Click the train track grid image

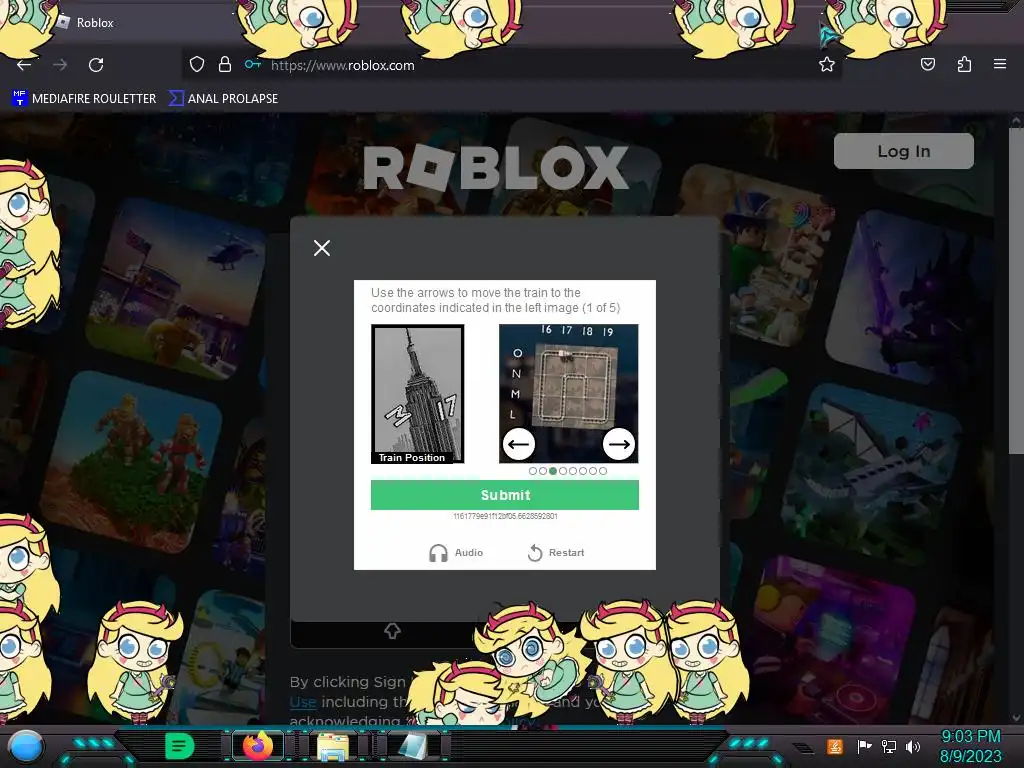pyautogui.click(x=575, y=387)
